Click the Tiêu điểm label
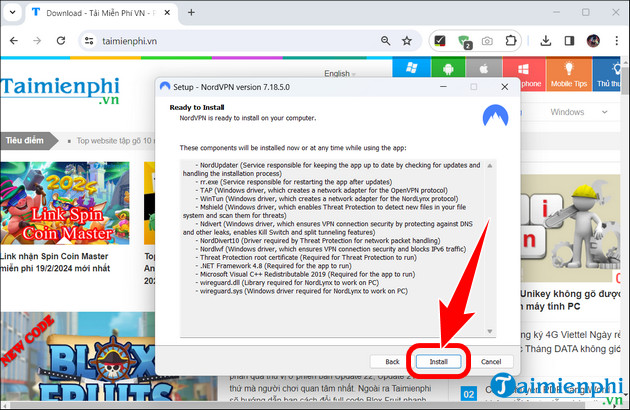The height and width of the screenshot is (410, 630). pos(25,141)
